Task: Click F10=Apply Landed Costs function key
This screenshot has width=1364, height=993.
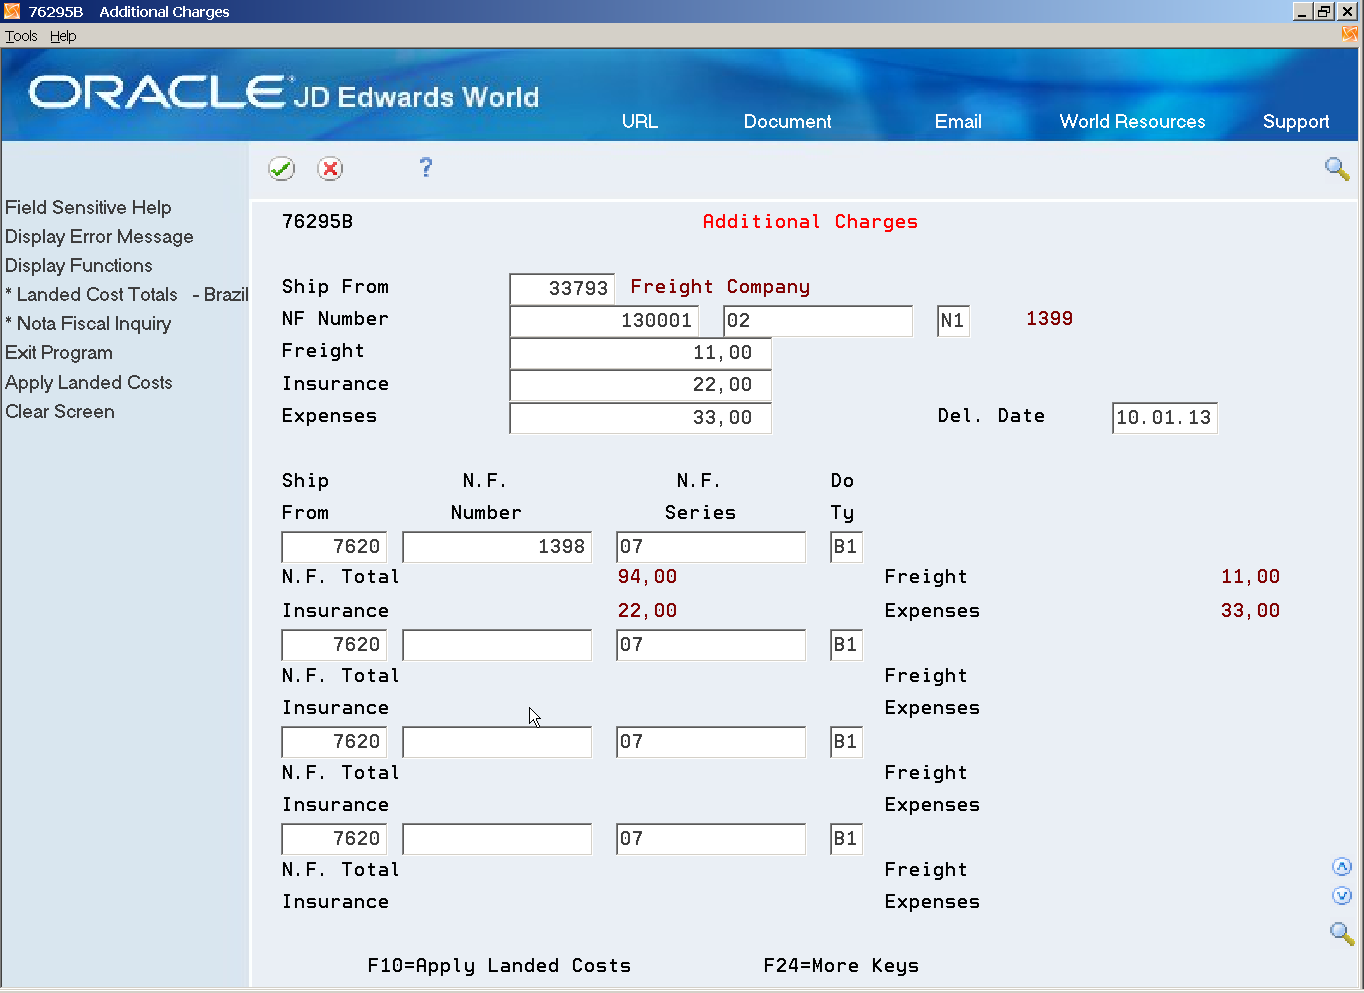Action: (x=499, y=965)
